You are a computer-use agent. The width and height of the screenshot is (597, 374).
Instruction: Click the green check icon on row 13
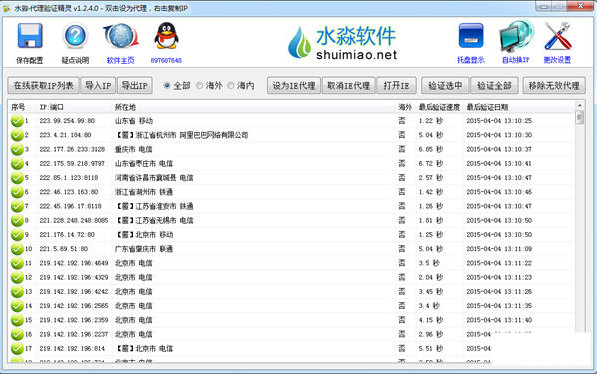[17, 292]
